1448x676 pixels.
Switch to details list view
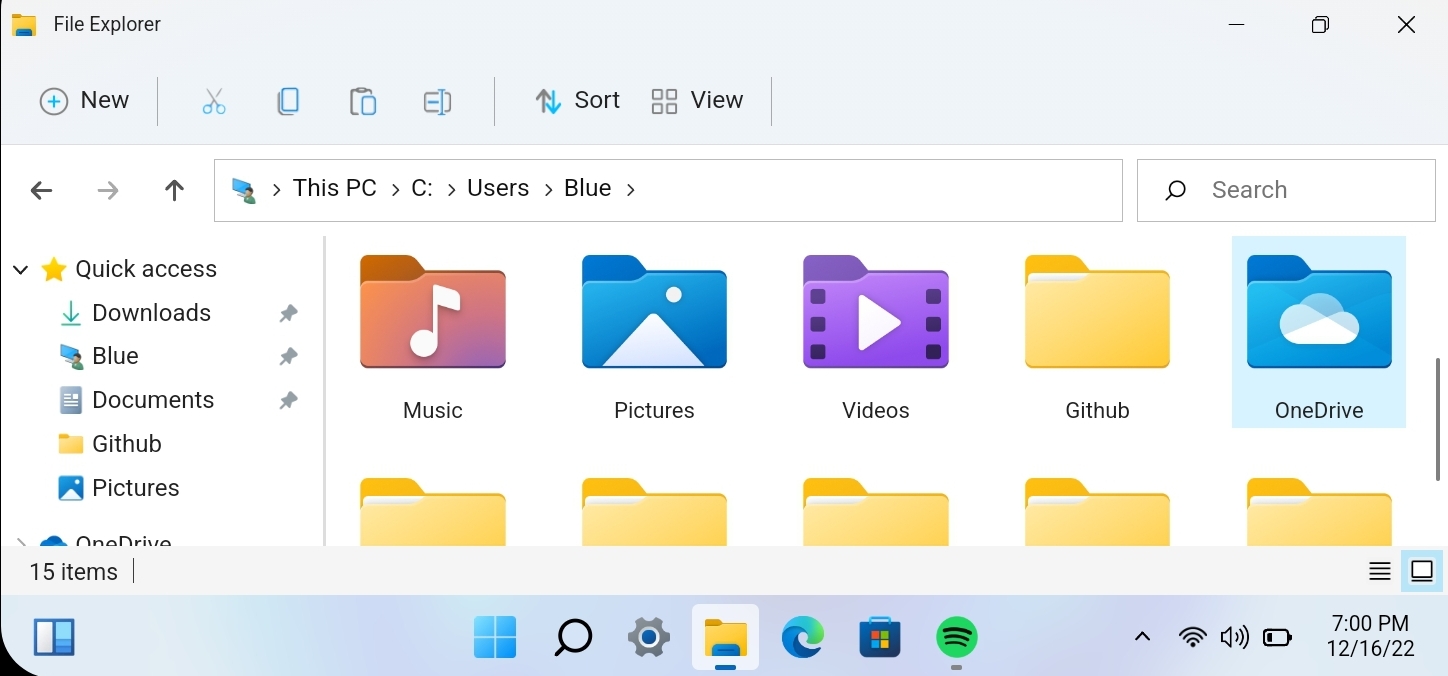pyautogui.click(x=1380, y=571)
